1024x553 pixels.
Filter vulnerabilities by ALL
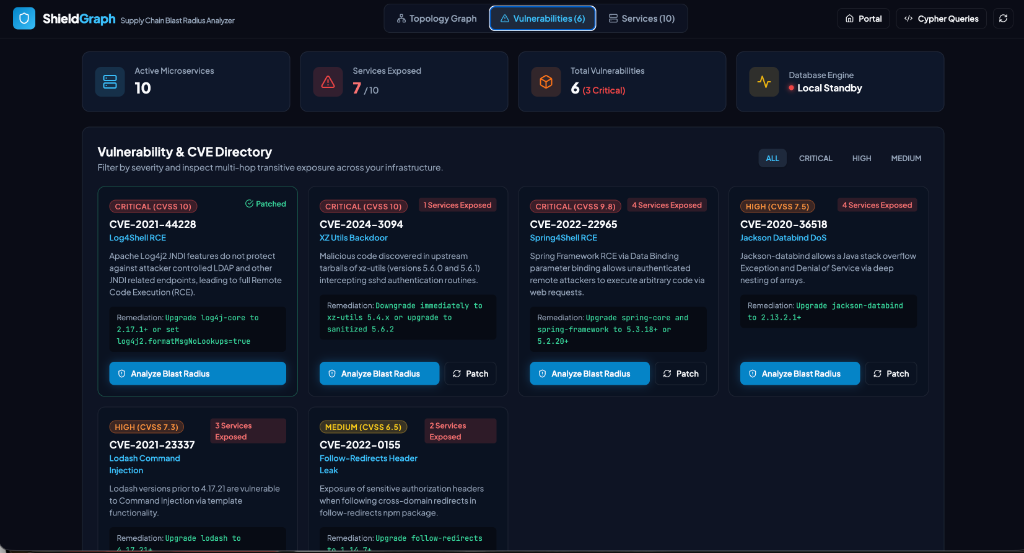[773, 158]
